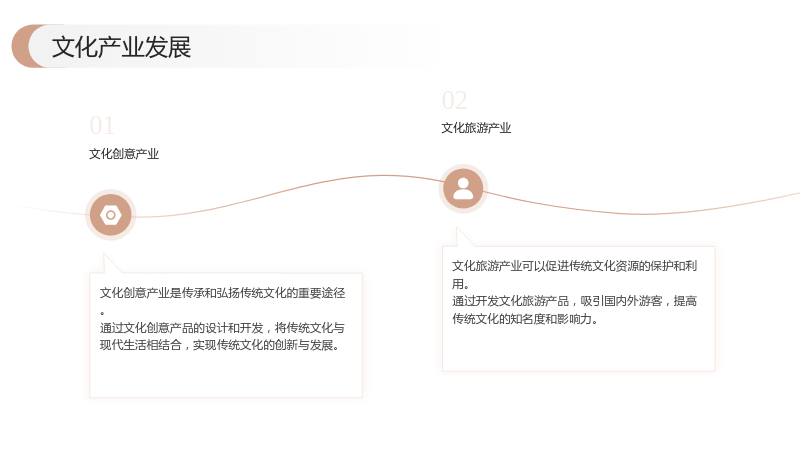
Task: Click the right text box about 文化旅游产业
Action: click(x=579, y=309)
